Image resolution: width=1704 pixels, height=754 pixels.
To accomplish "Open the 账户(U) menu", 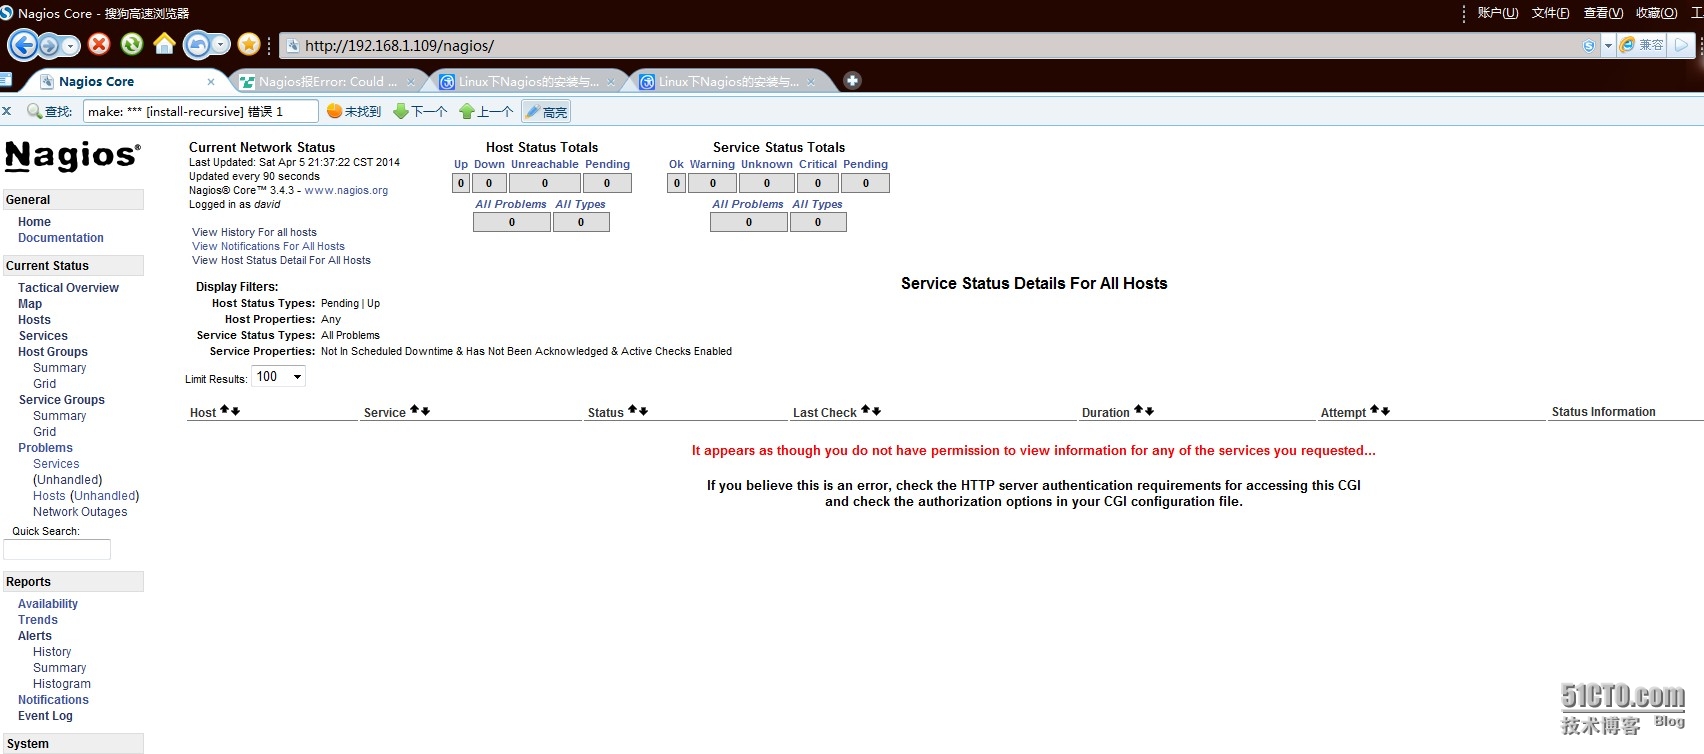I will [x=1498, y=13].
